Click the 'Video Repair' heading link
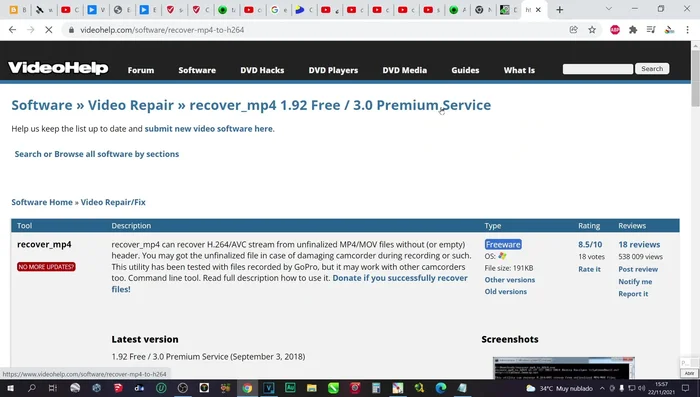700x397 pixels. 130,105
